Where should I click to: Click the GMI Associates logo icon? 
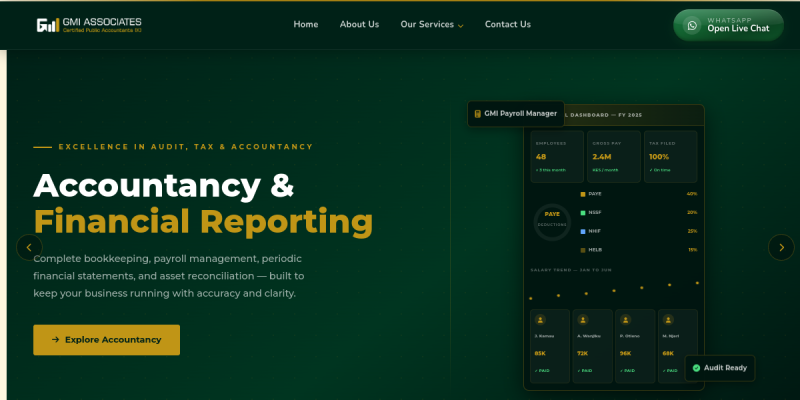tap(46, 25)
